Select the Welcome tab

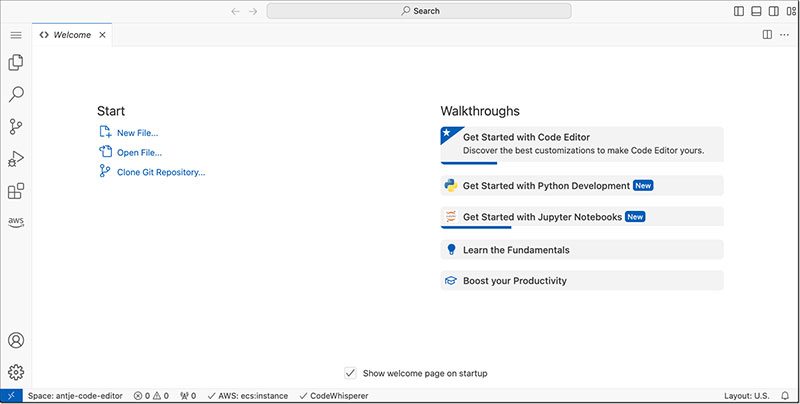point(71,35)
